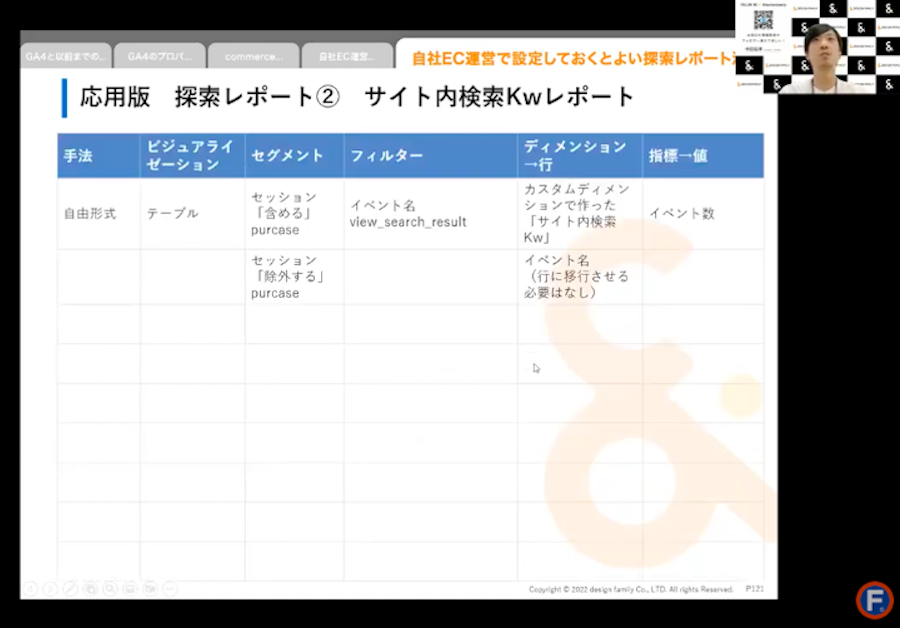Open more slideshow options ellipsis
This screenshot has height=628, width=900.
170,589
